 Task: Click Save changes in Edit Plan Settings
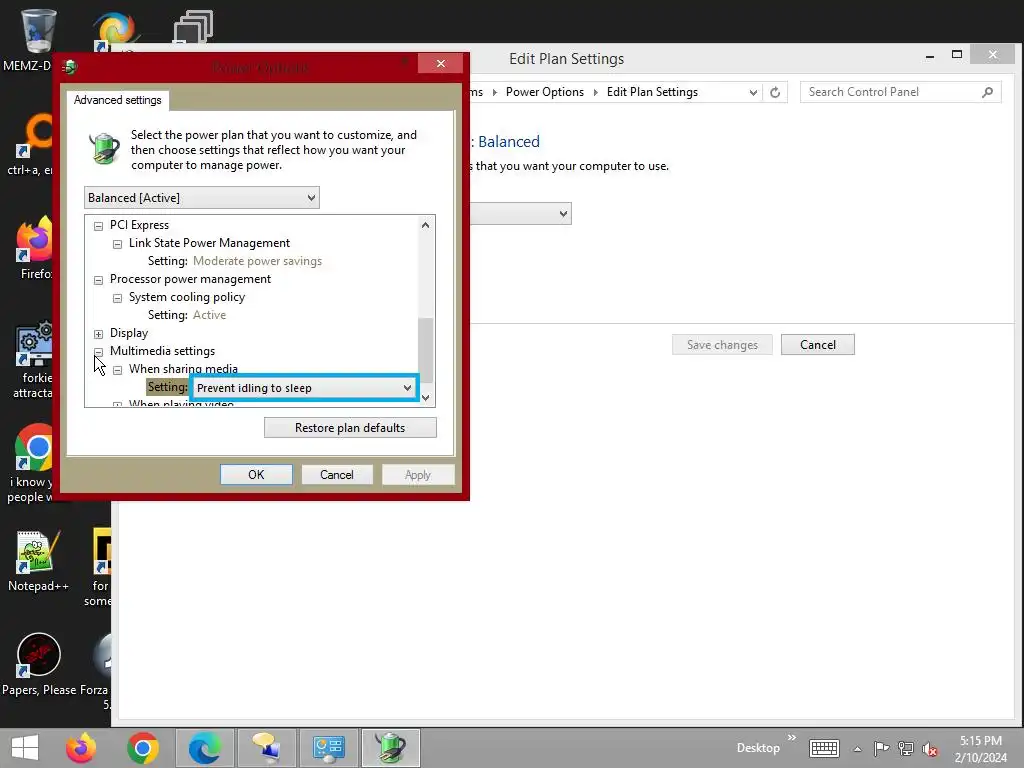point(722,345)
